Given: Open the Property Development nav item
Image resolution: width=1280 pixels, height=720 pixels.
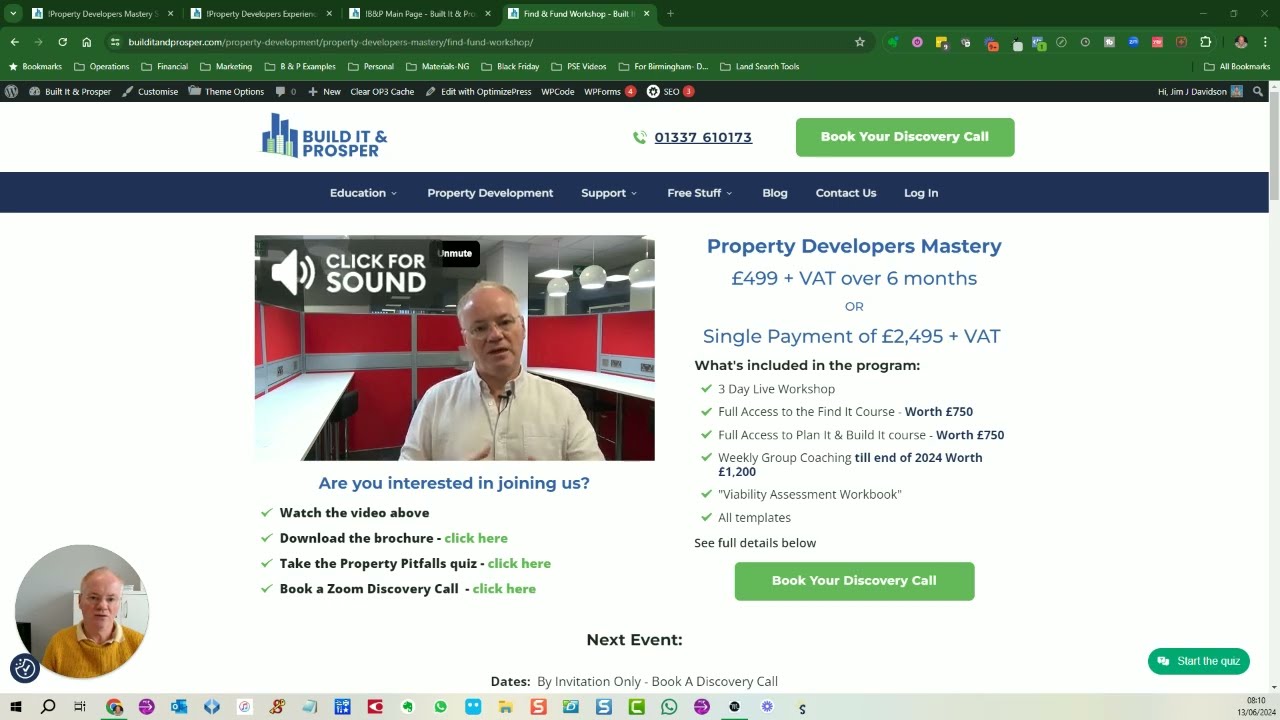Looking at the screenshot, I should click(490, 193).
